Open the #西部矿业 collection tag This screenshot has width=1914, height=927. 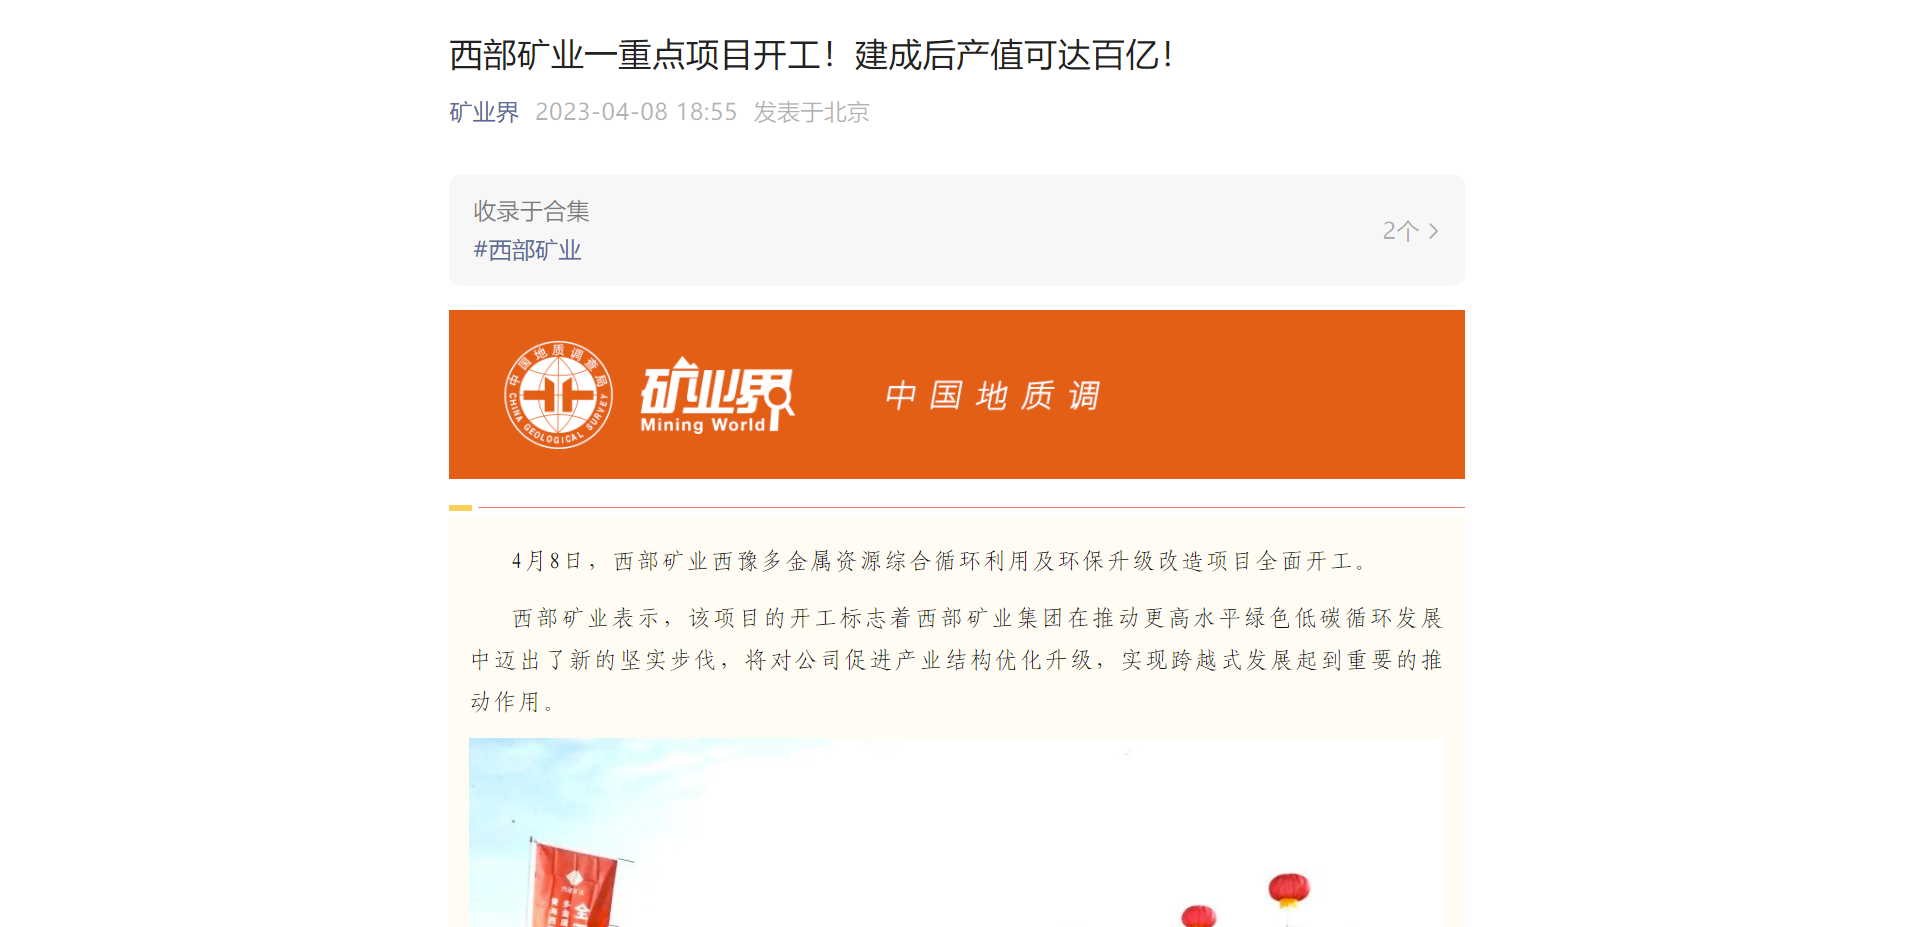click(x=527, y=250)
